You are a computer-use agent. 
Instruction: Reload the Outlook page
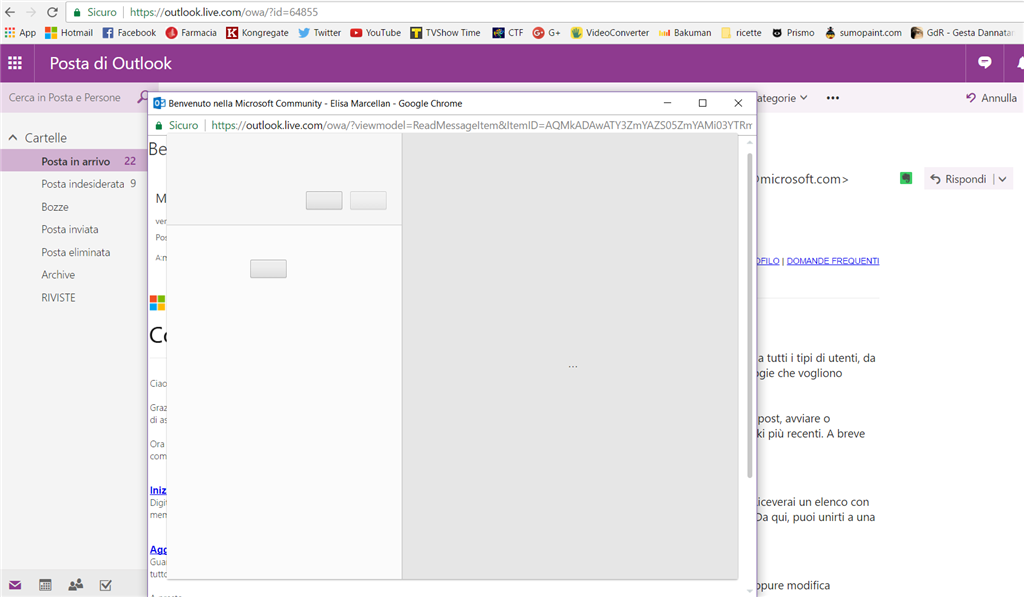pyautogui.click(x=52, y=12)
